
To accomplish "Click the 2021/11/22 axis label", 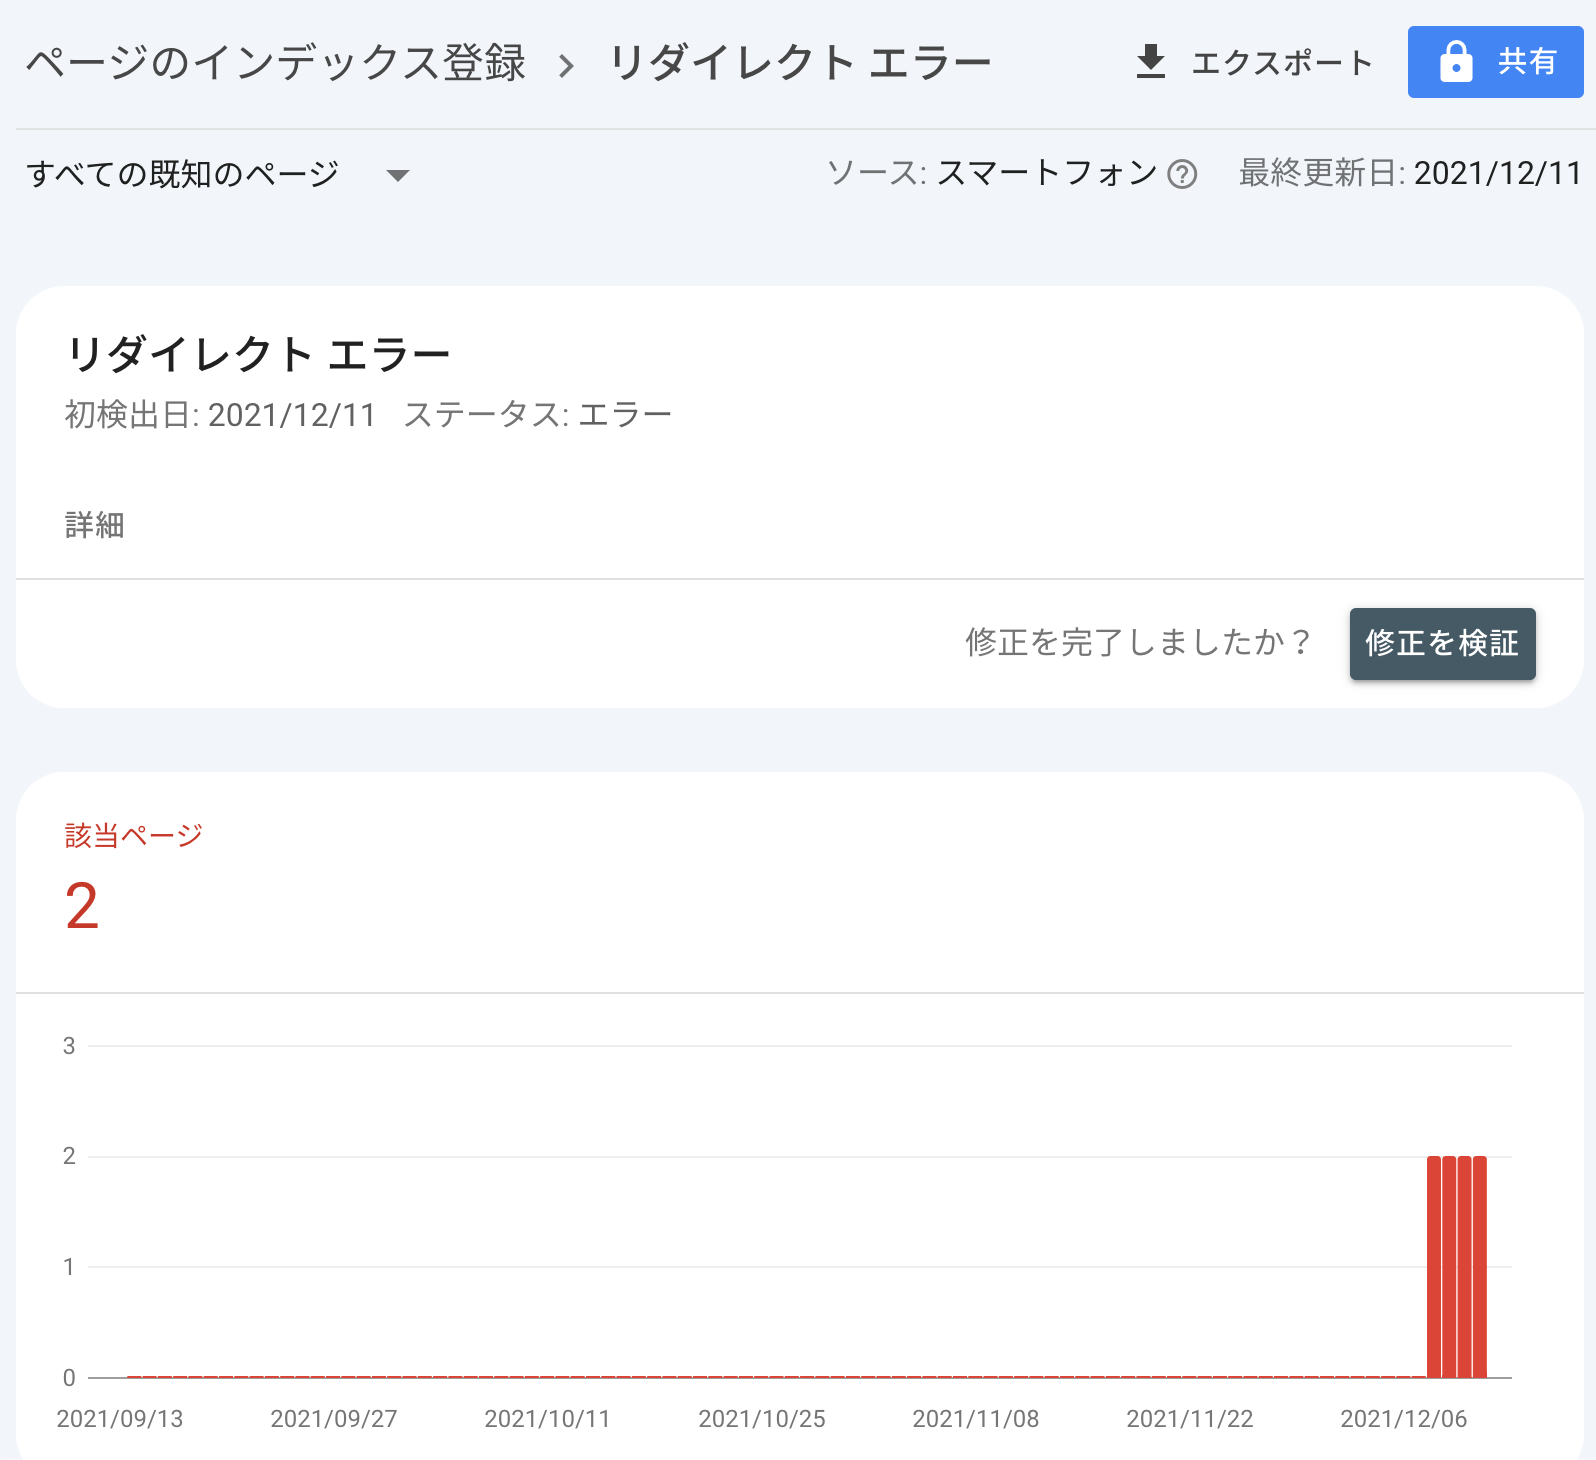I will 1190,1419.
